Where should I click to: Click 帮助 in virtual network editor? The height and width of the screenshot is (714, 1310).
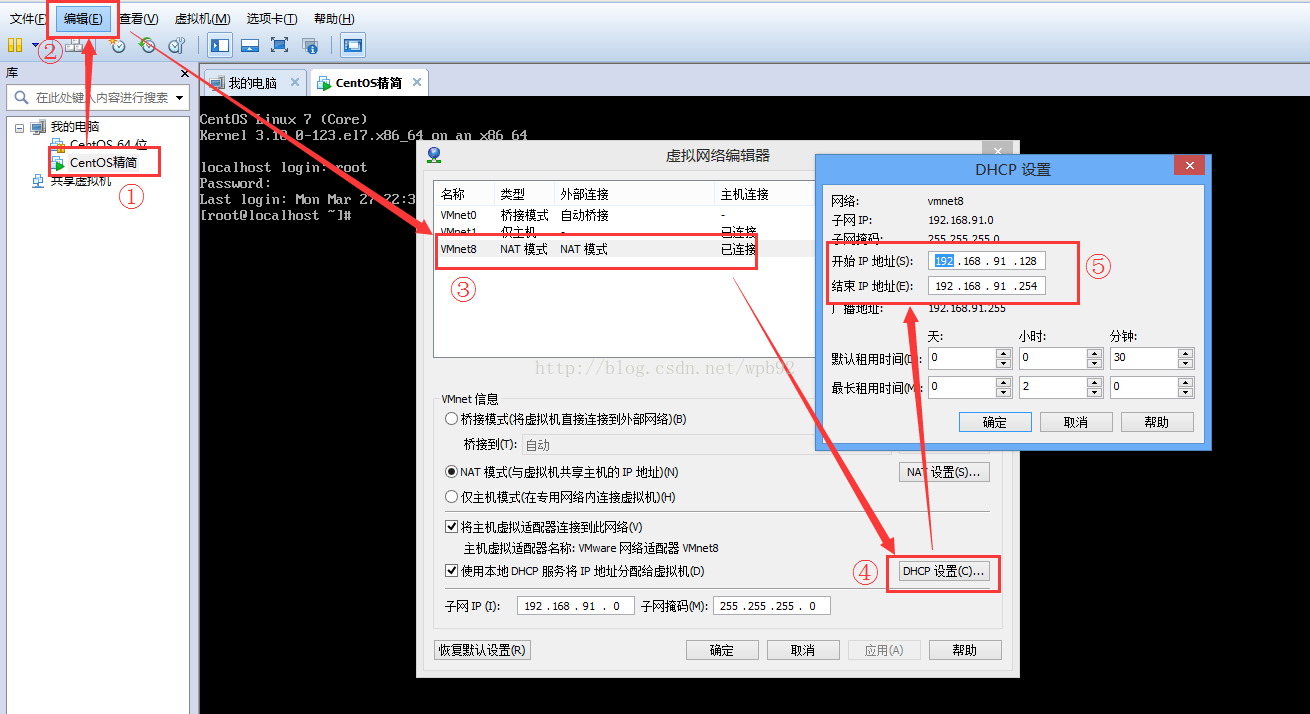click(x=965, y=650)
